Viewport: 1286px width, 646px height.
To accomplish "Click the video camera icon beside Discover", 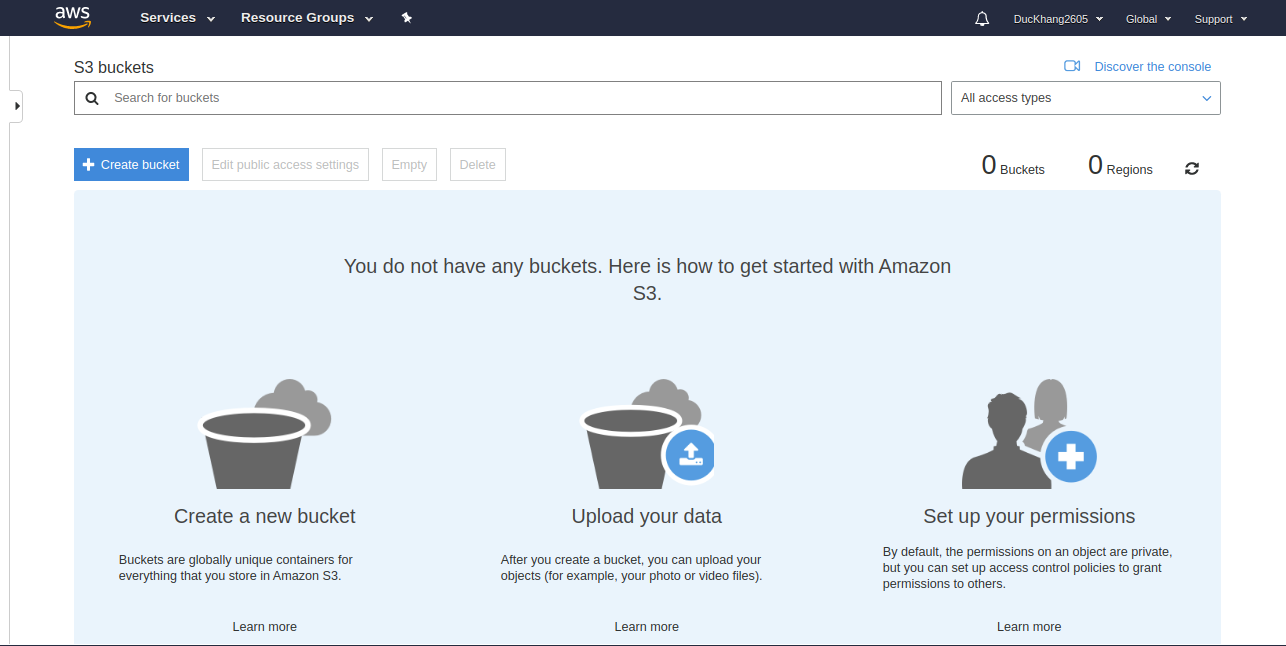I will tap(1072, 66).
